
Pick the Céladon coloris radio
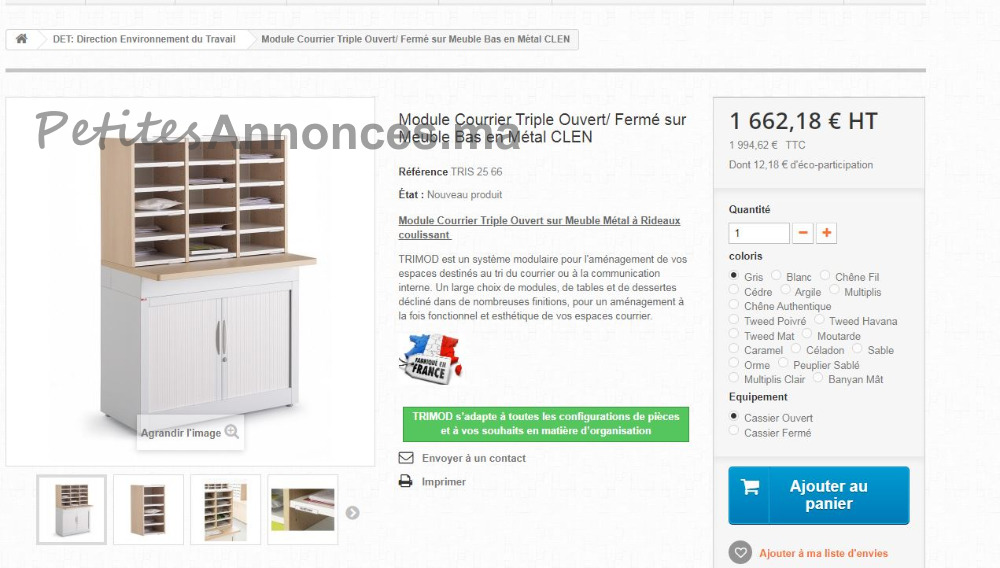click(x=796, y=349)
